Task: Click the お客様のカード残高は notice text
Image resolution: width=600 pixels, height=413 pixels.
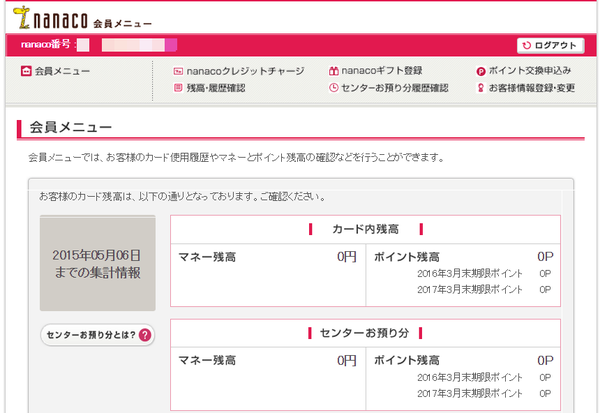Action: (x=183, y=197)
